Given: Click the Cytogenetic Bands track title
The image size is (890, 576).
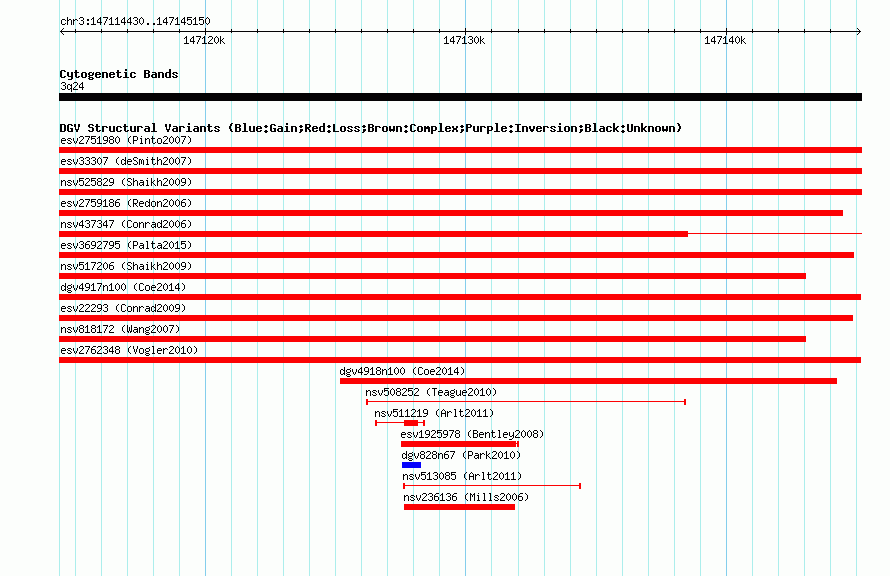Looking at the screenshot, I should (x=119, y=74).
